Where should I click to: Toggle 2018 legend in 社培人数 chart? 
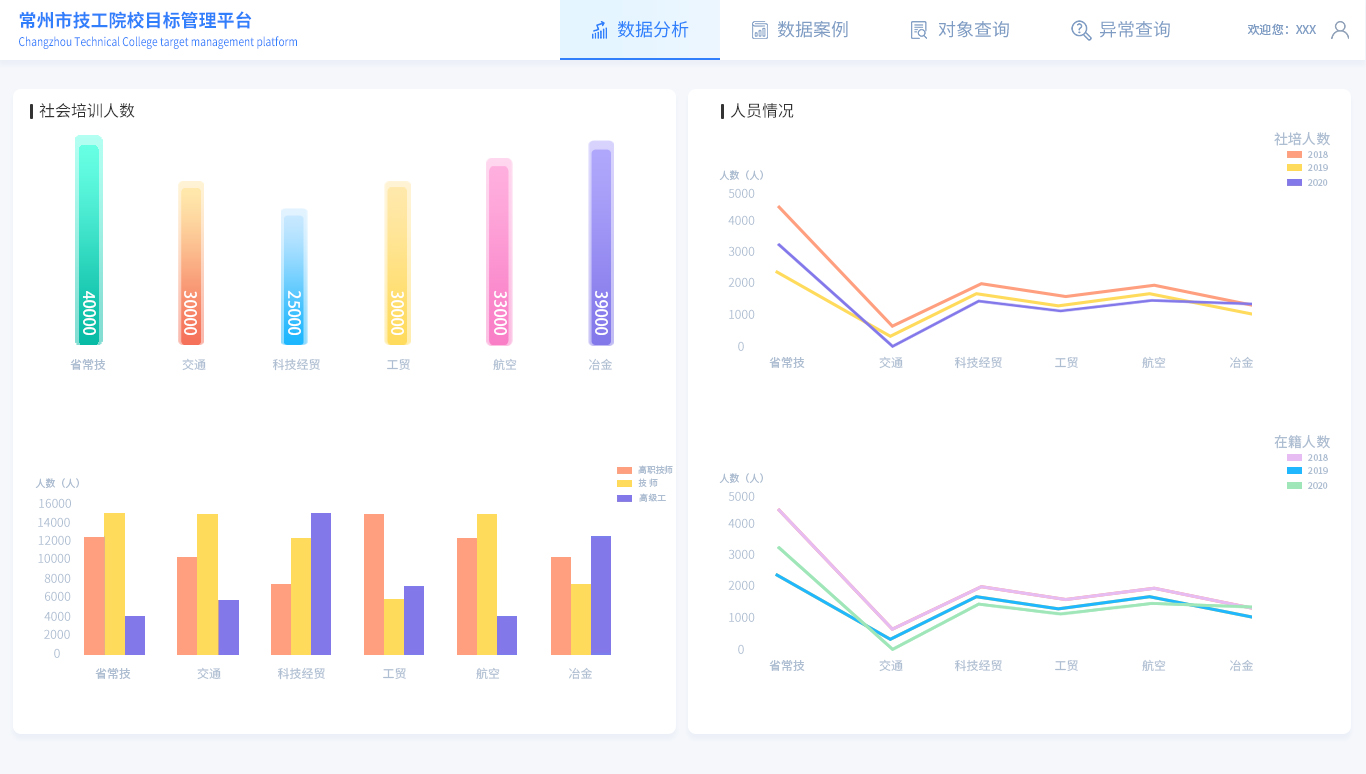coord(1307,155)
